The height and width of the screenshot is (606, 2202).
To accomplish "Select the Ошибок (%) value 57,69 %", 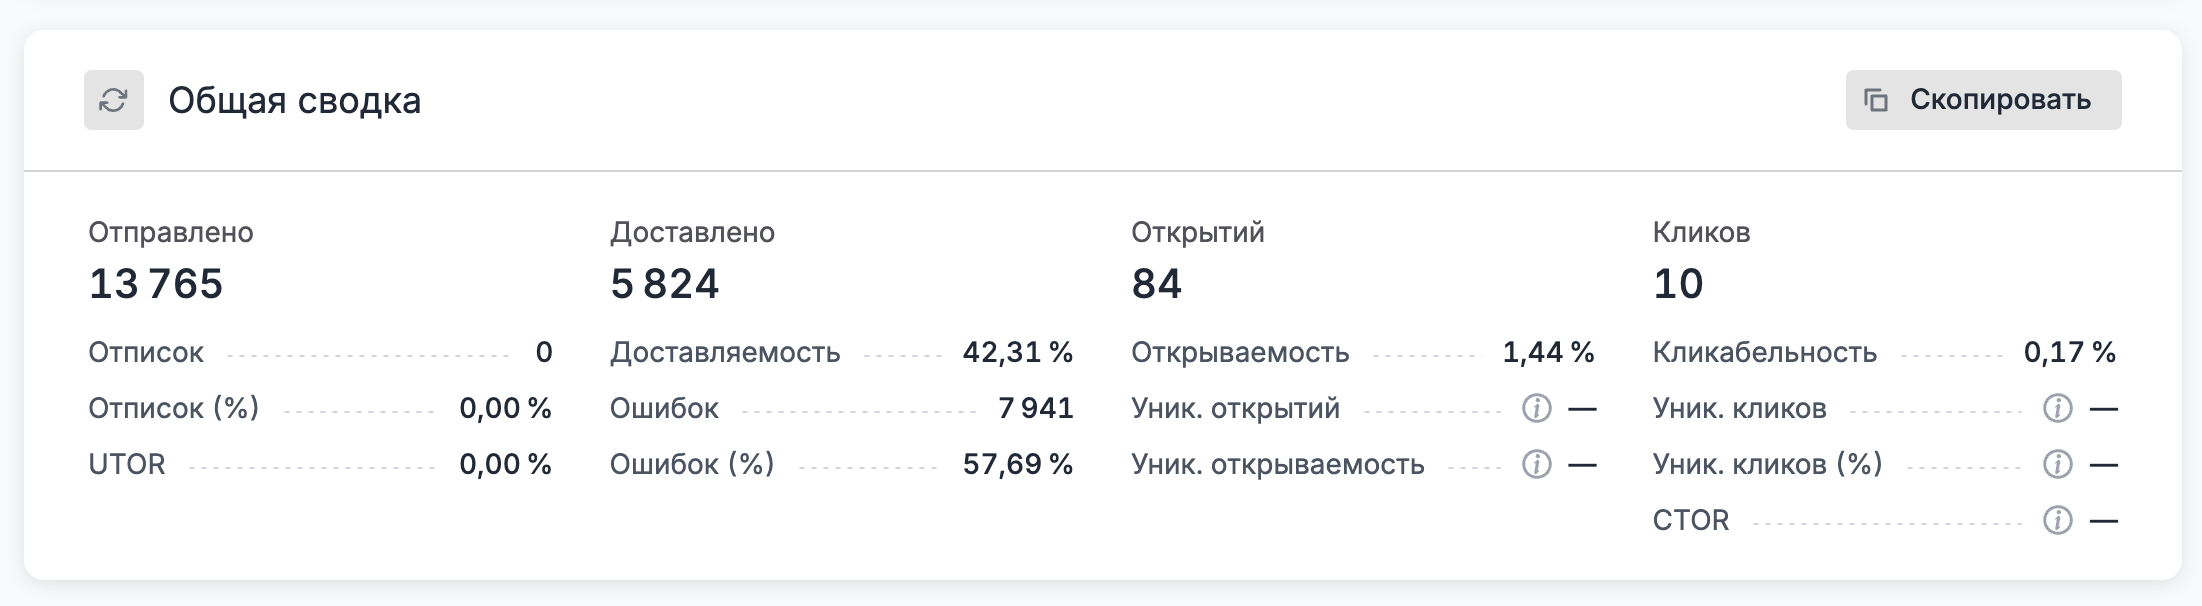I will pos(1017,464).
